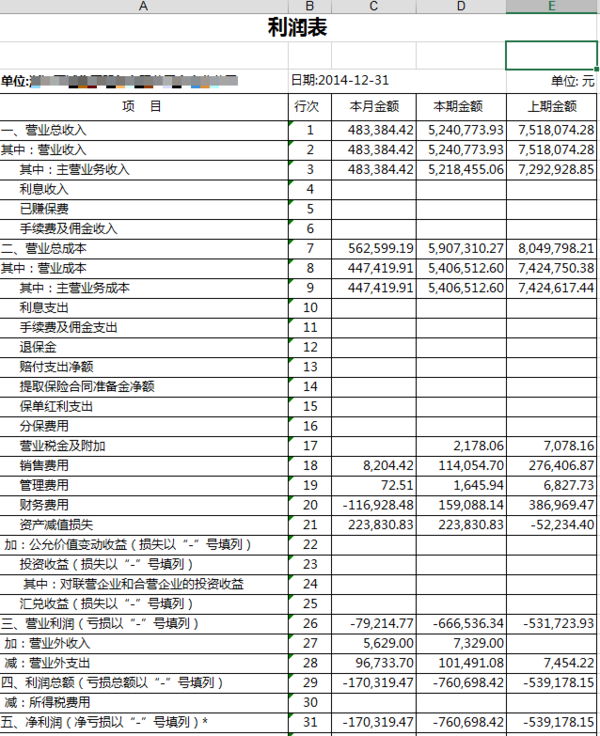
Task: Click the 管理费用 row label
Action: [x=44, y=485]
